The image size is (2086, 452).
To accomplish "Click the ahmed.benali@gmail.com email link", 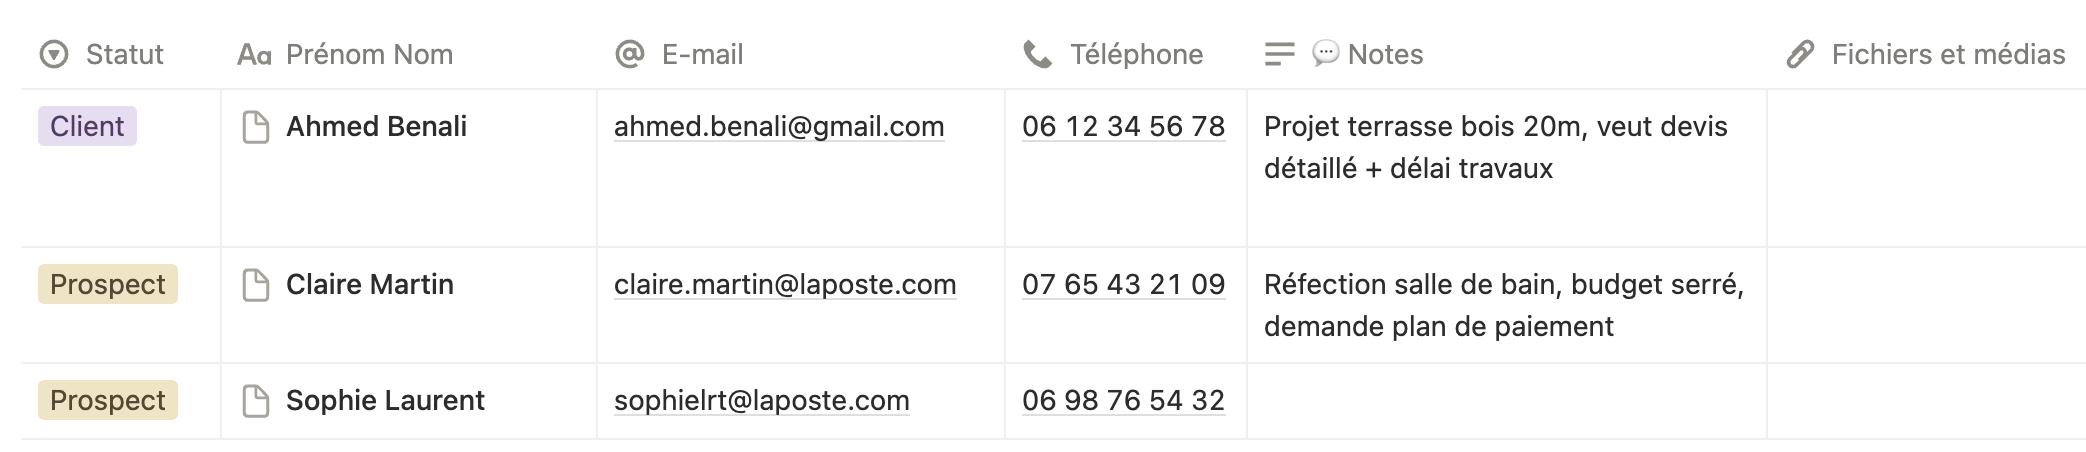I will pos(778,127).
